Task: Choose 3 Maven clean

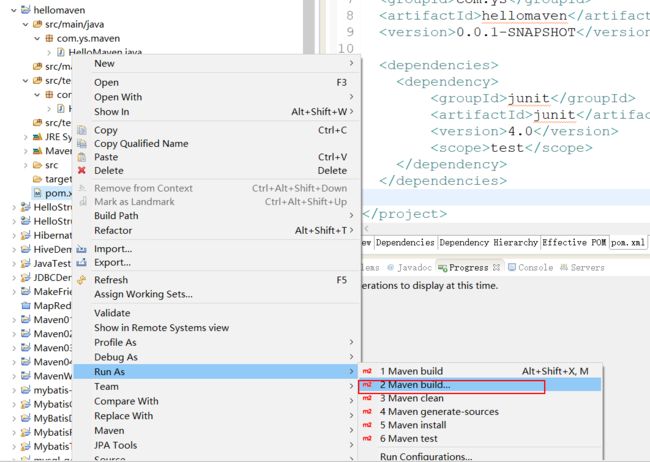Action: click(x=480, y=398)
